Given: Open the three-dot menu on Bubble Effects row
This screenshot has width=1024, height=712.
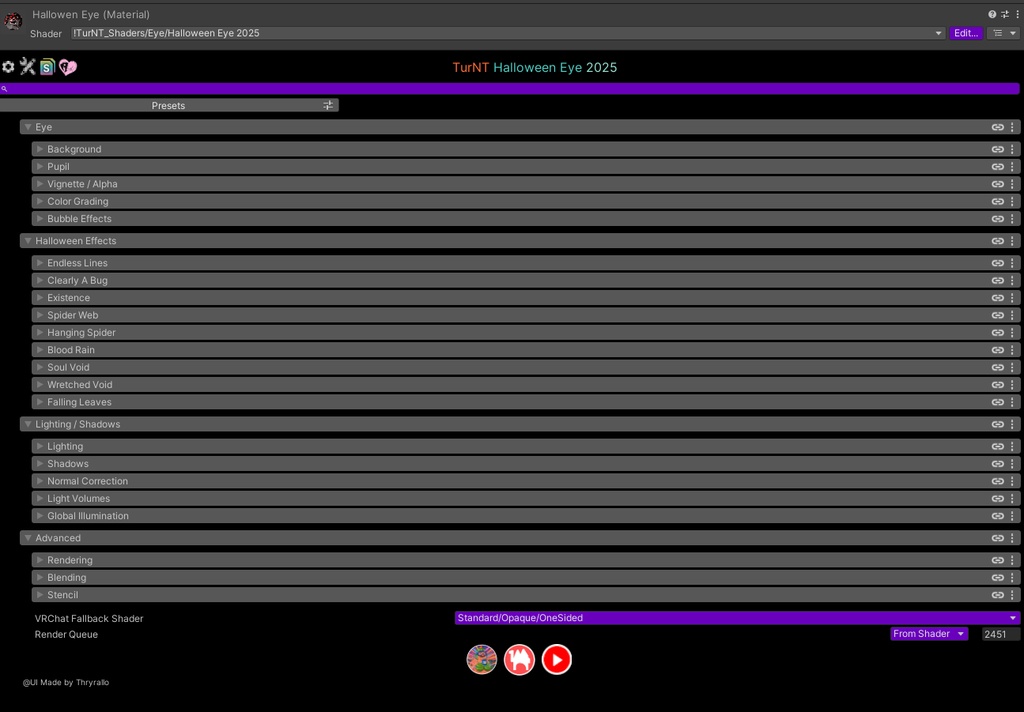Looking at the screenshot, I should coord(1012,219).
